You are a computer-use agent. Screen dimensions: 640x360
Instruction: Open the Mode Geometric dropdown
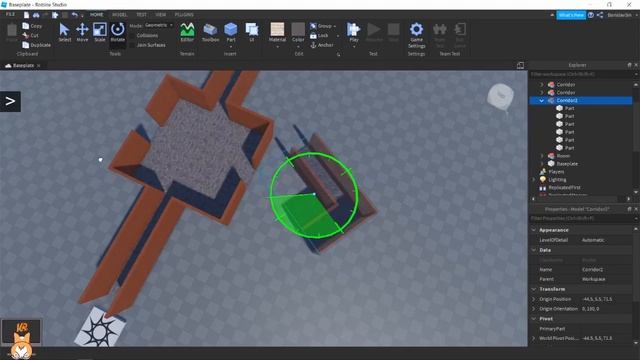(x=159, y=25)
